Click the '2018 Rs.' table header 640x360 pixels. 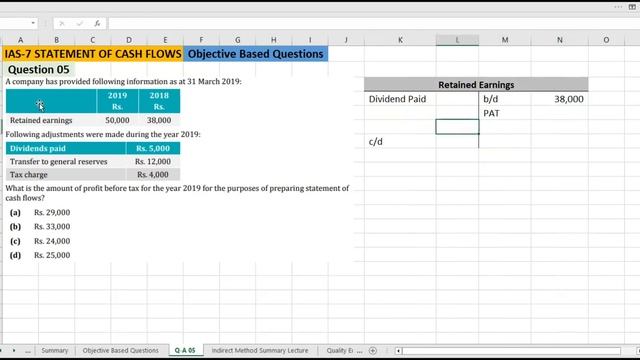(159, 101)
